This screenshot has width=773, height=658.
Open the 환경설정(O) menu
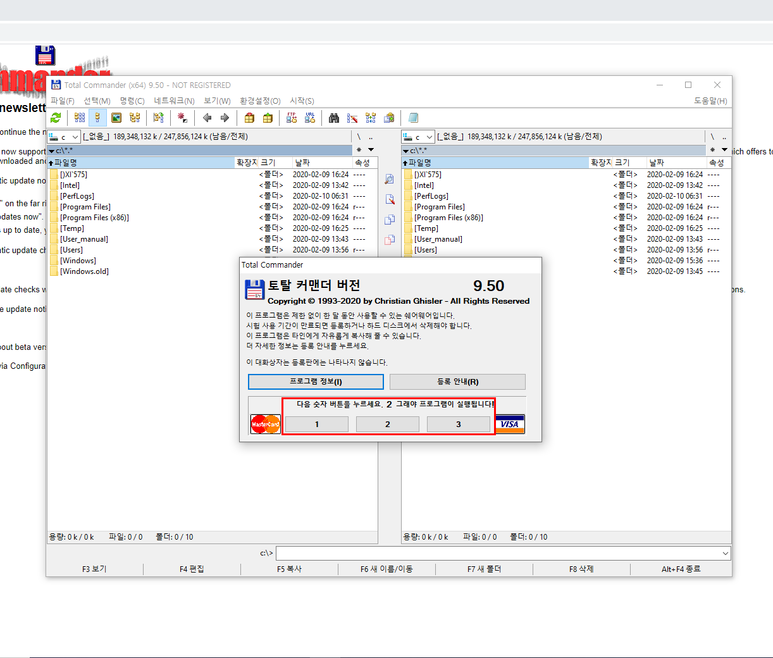tap(260, 101)
